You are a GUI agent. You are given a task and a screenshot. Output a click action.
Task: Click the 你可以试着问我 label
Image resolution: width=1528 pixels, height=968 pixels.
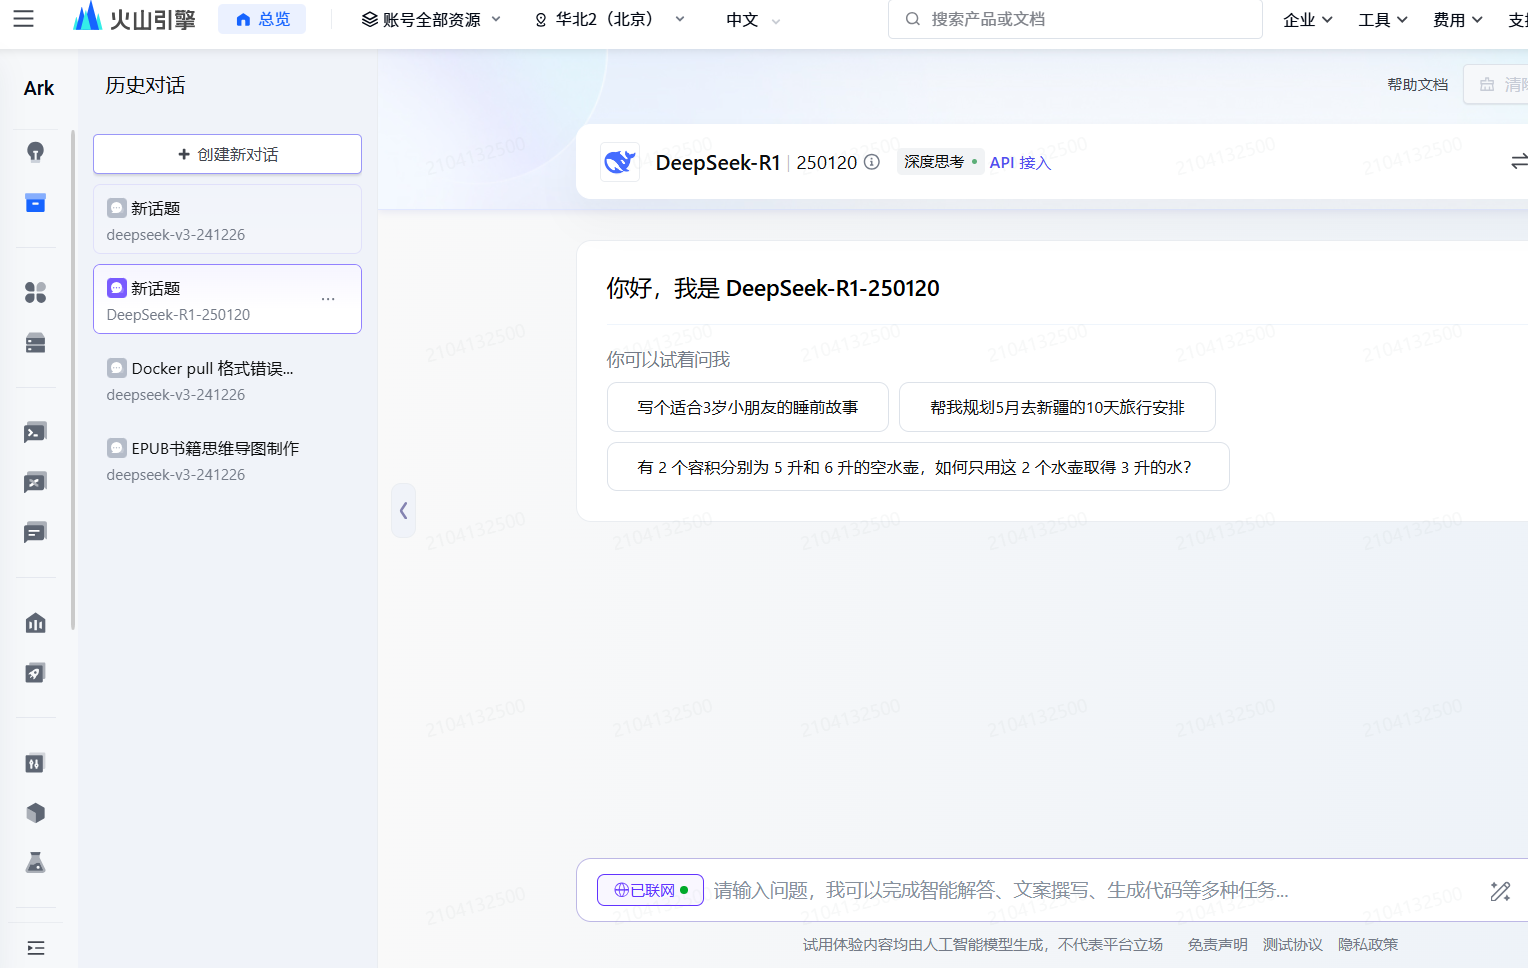tap(668, 359)
